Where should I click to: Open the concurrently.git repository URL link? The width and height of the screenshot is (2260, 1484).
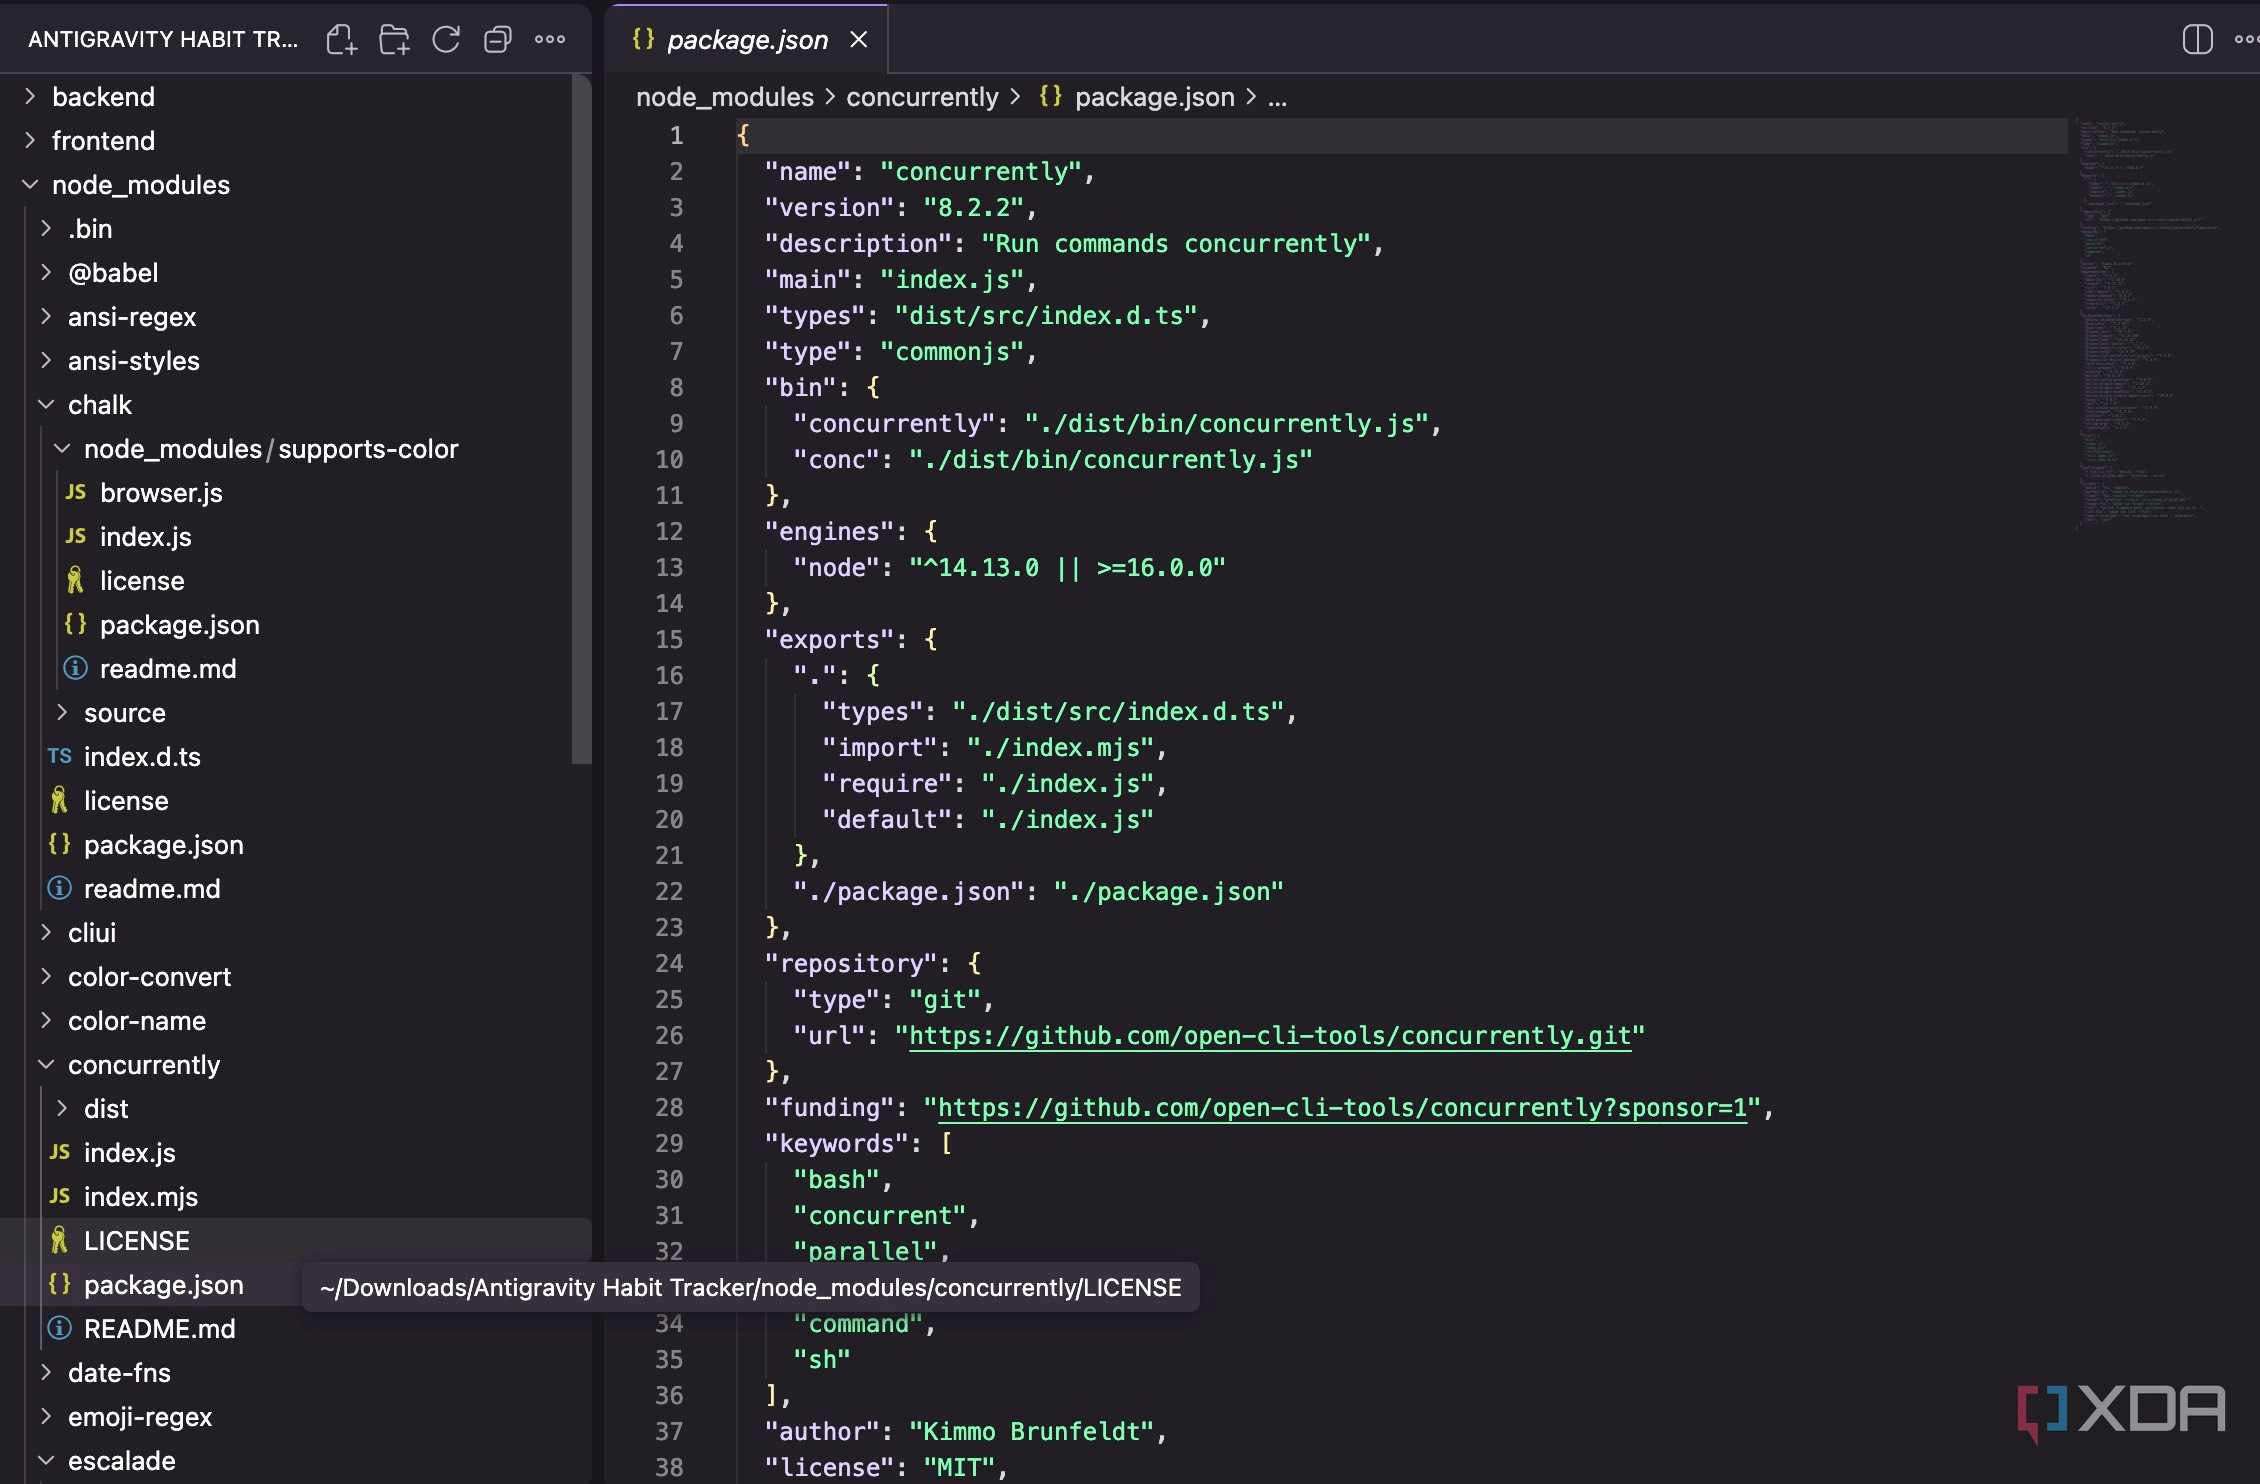(1270, 1036)
